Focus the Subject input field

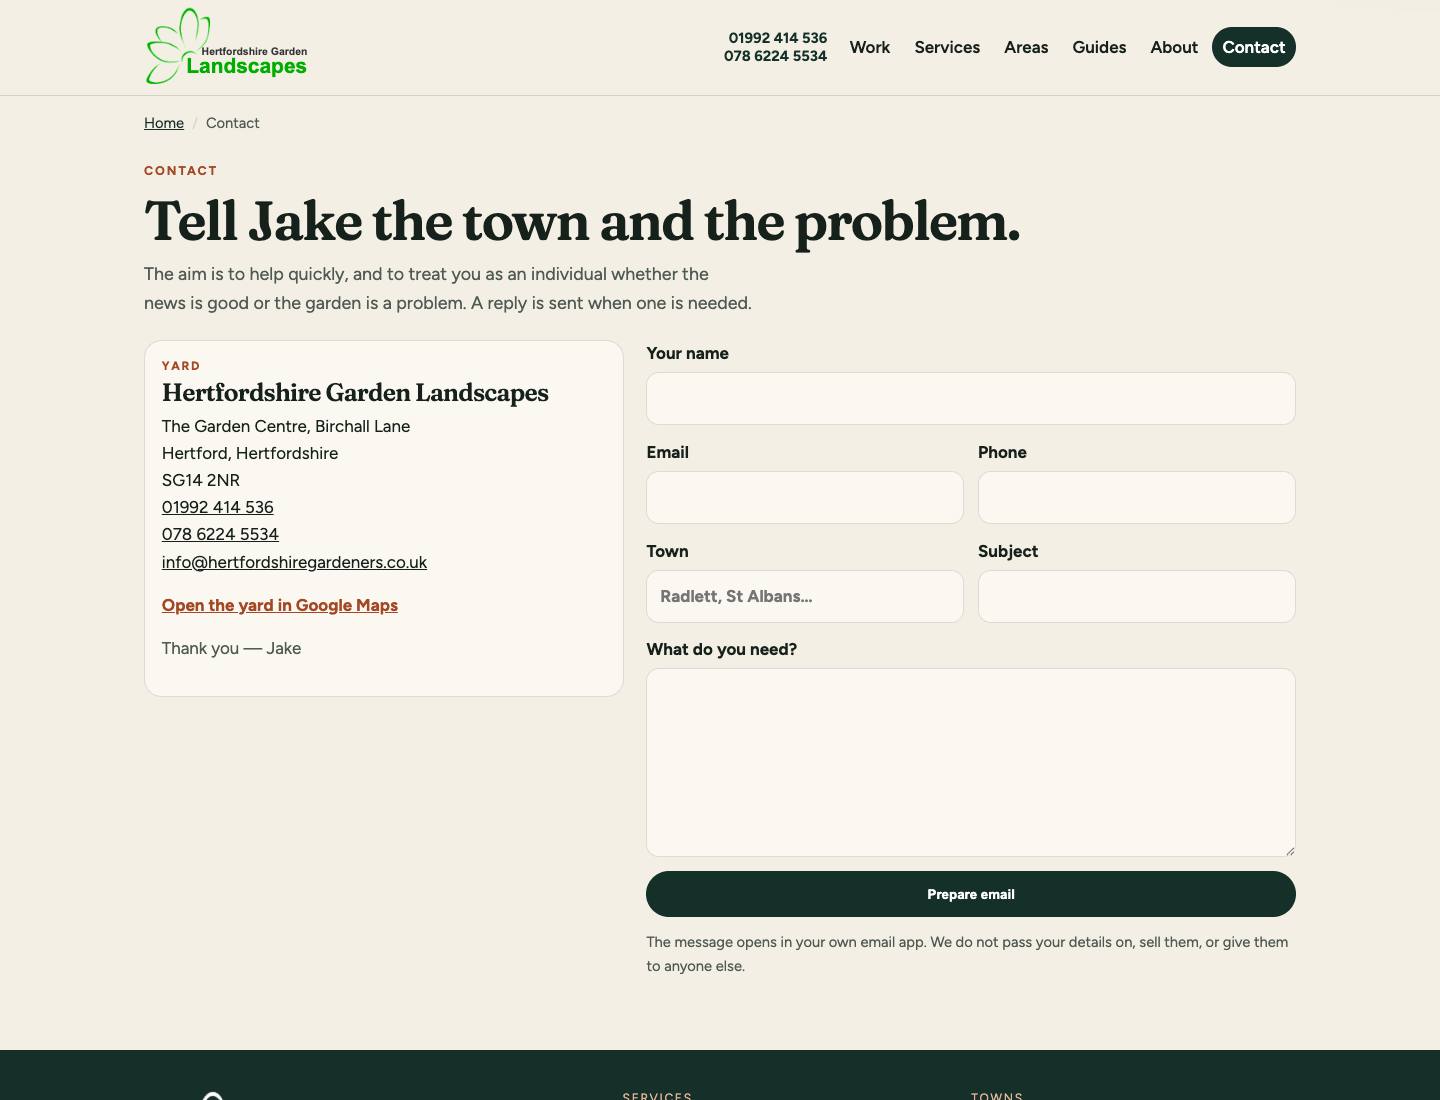(1136, 596)
